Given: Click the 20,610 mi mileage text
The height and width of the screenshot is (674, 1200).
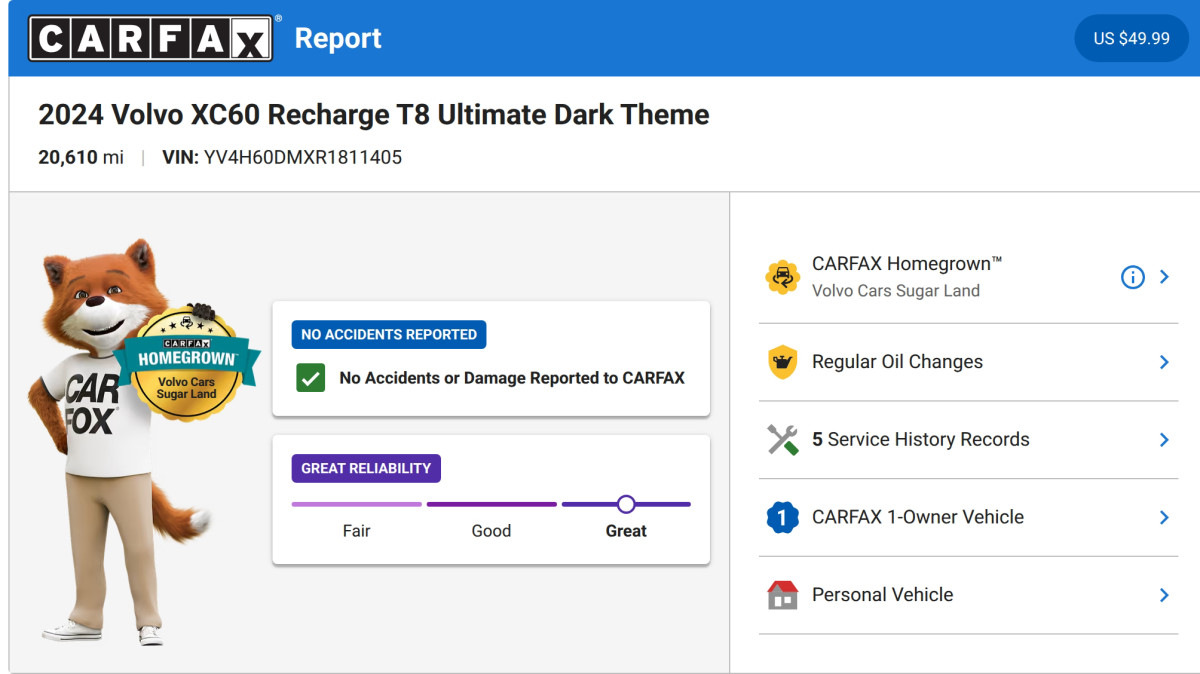Looking at the screenshot, I should pos(81,157).
